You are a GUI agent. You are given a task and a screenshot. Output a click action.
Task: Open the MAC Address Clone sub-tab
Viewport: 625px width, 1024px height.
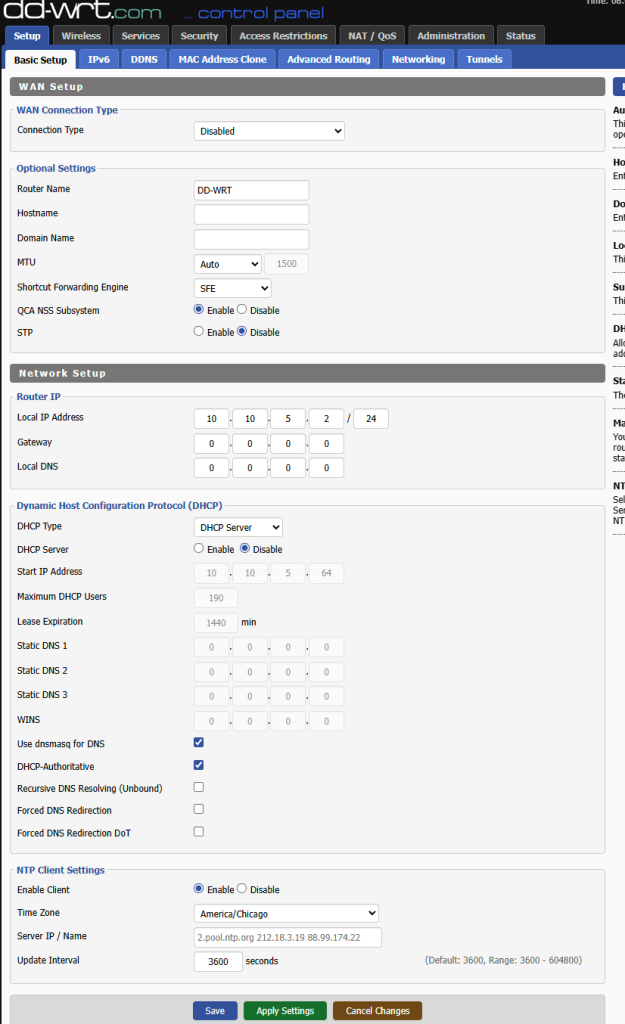click(222, 60)
